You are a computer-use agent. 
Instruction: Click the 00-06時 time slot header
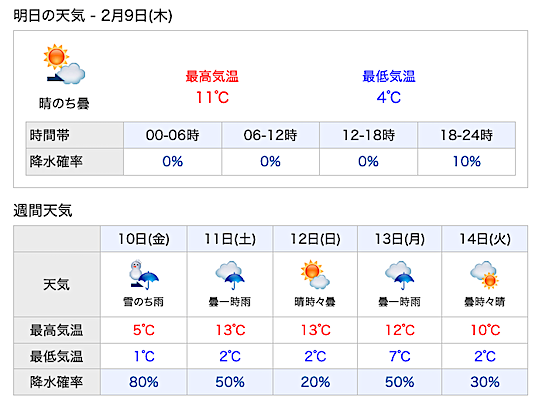[x=173, y=135]
